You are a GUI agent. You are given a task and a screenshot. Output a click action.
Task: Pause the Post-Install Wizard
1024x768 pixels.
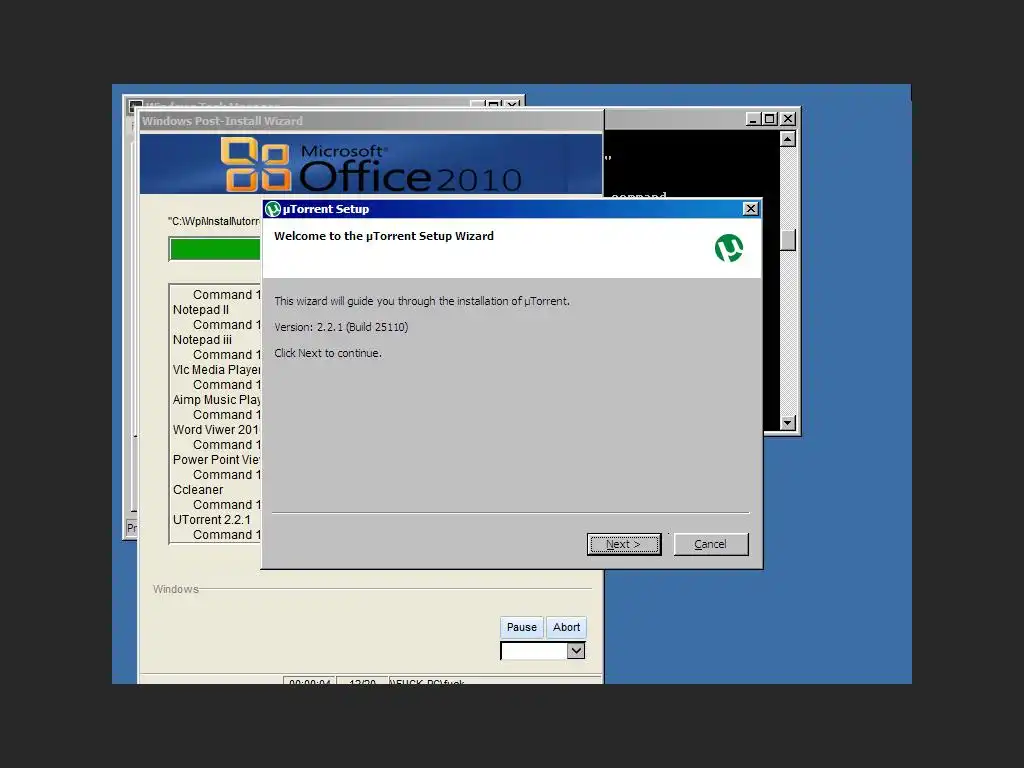coord(522,627)
